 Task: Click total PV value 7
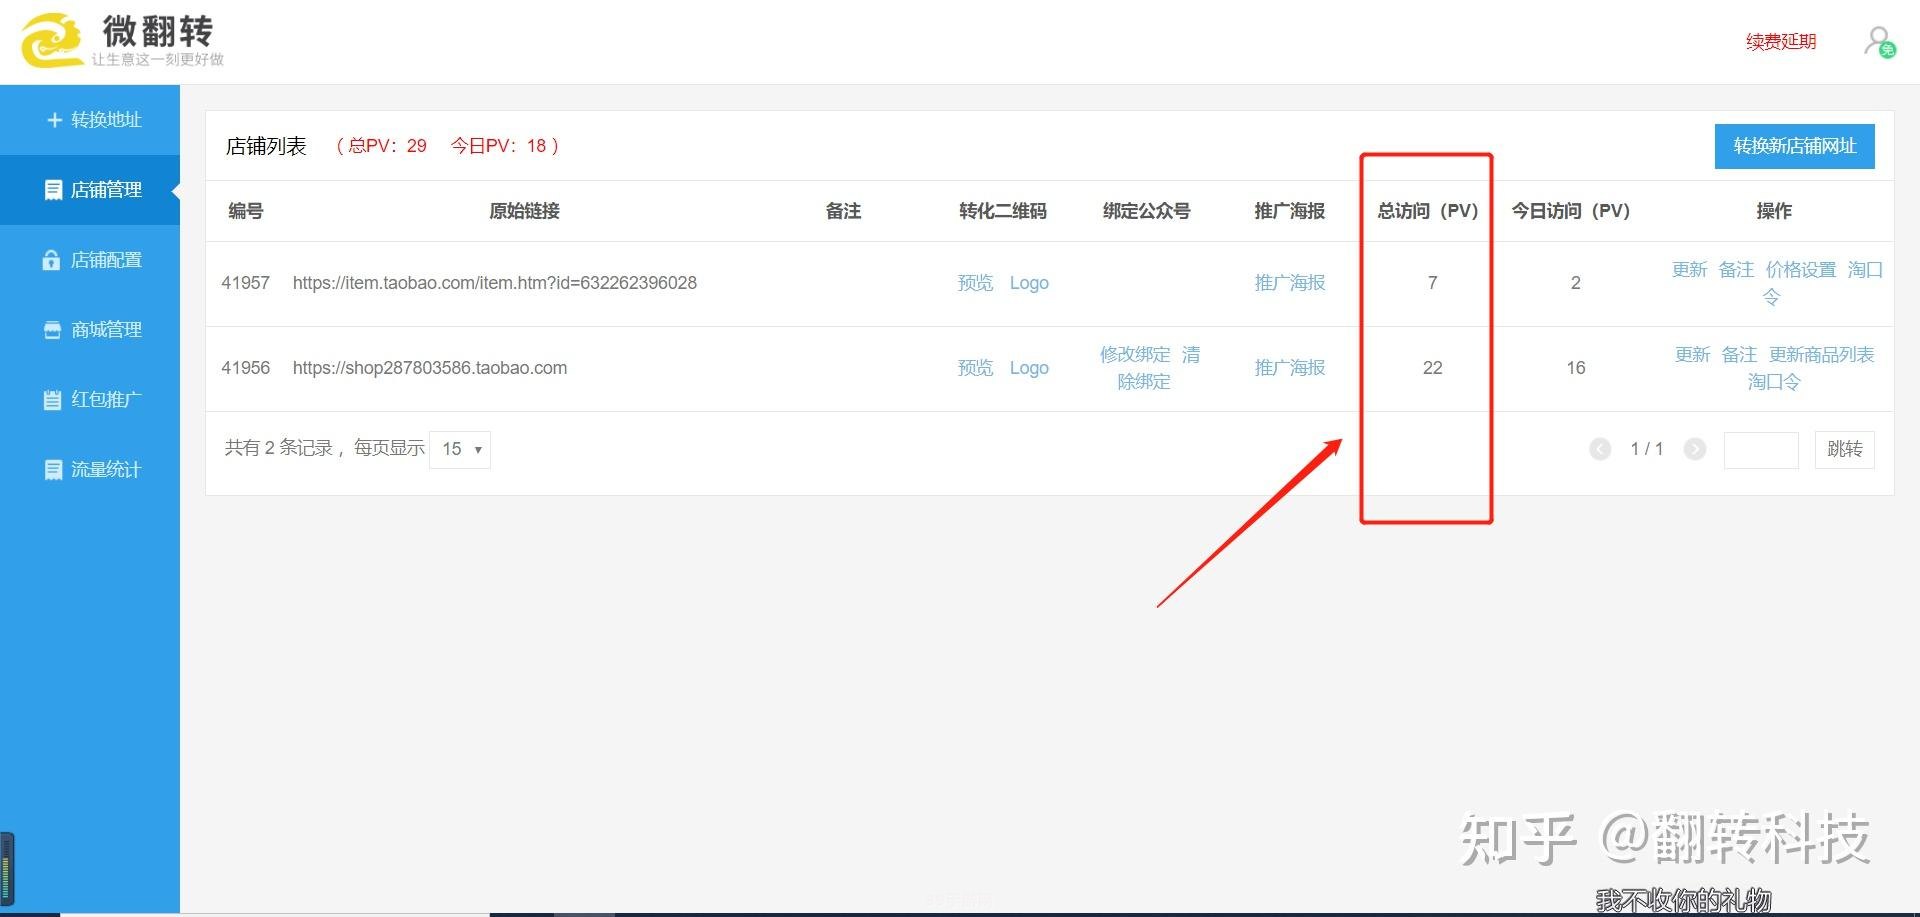click(1433, 283)
